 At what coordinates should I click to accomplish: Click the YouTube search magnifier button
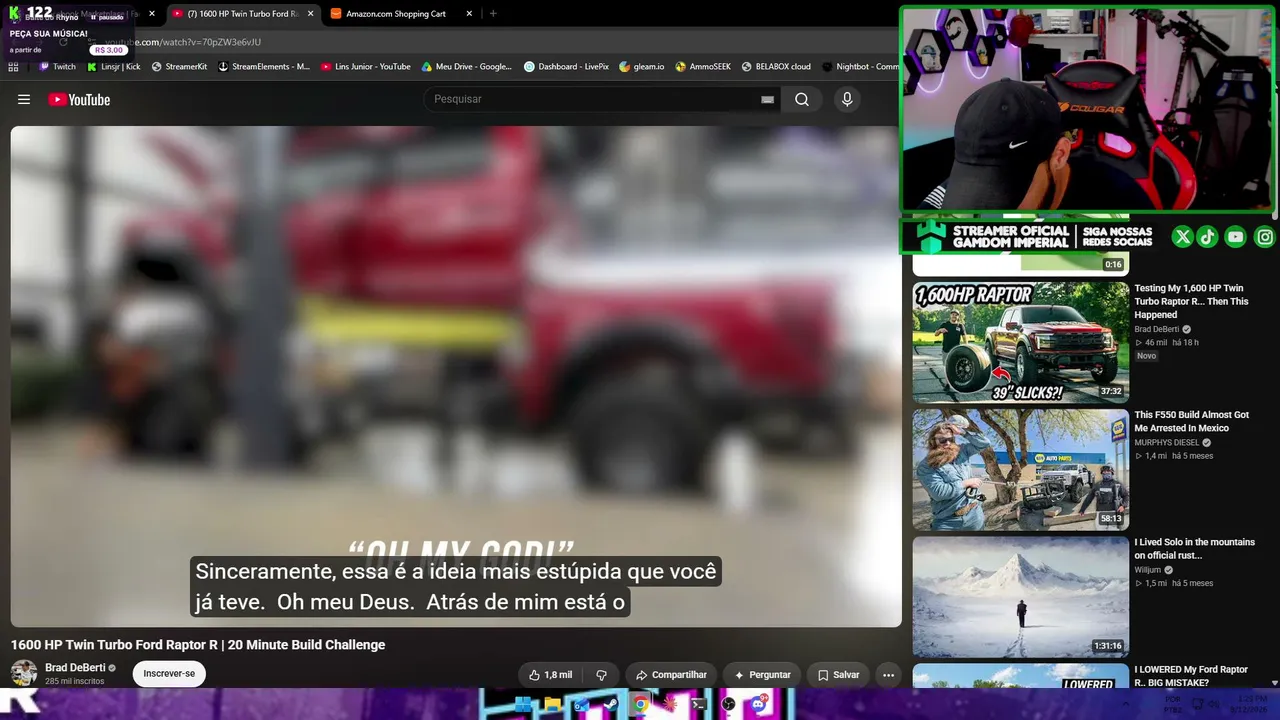click(x=802, y=99)
